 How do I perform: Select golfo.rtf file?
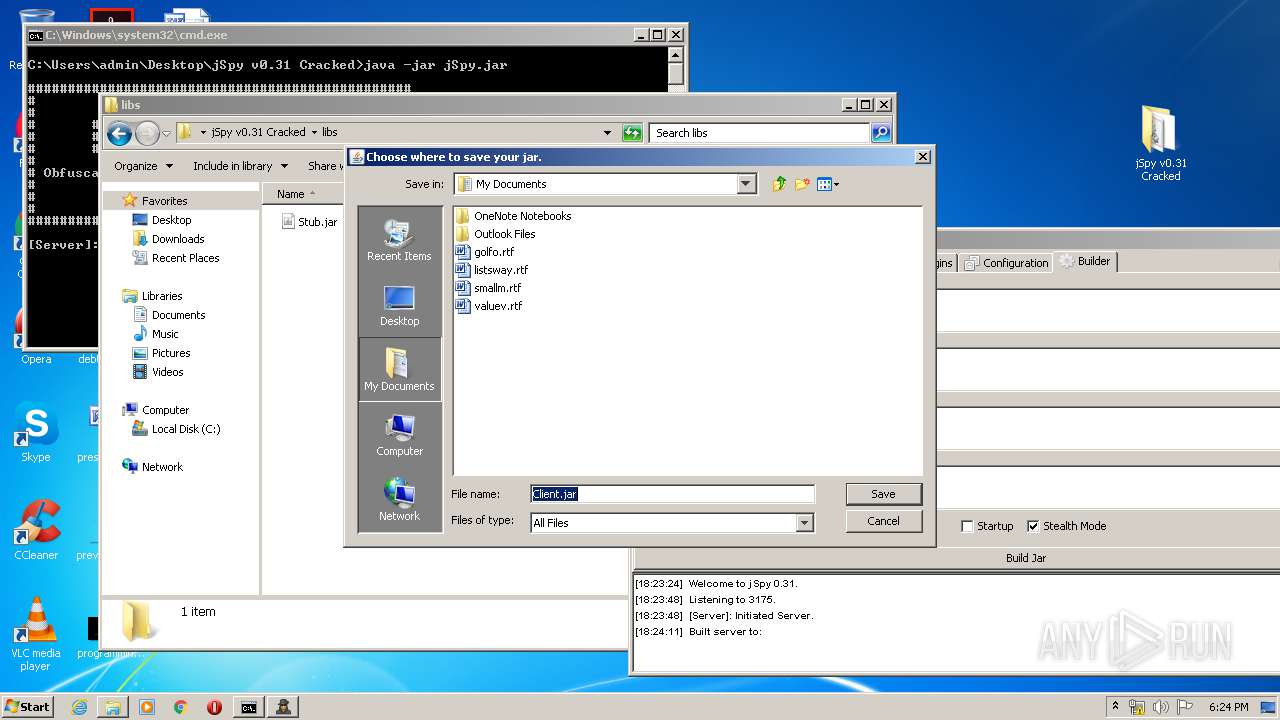(485, 252)
